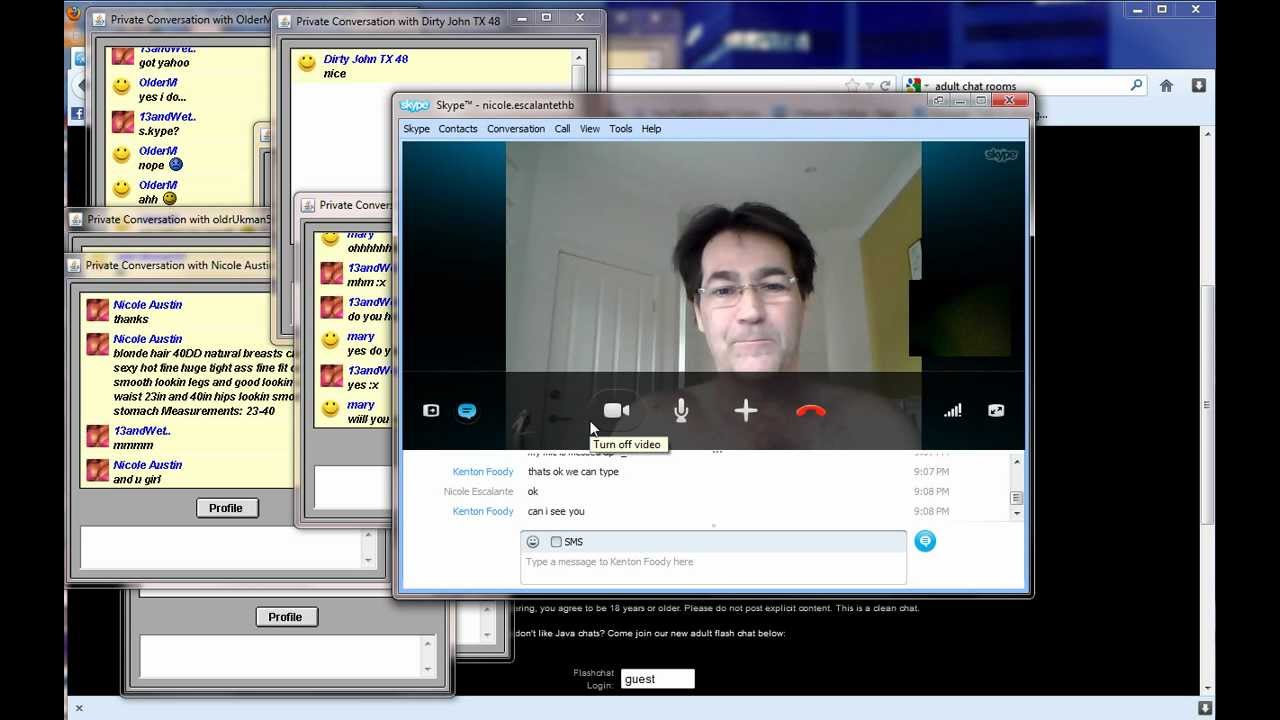Click the 'can i see you' message
The height and width of the screenshot is (720, 1280).
(556, 512)
